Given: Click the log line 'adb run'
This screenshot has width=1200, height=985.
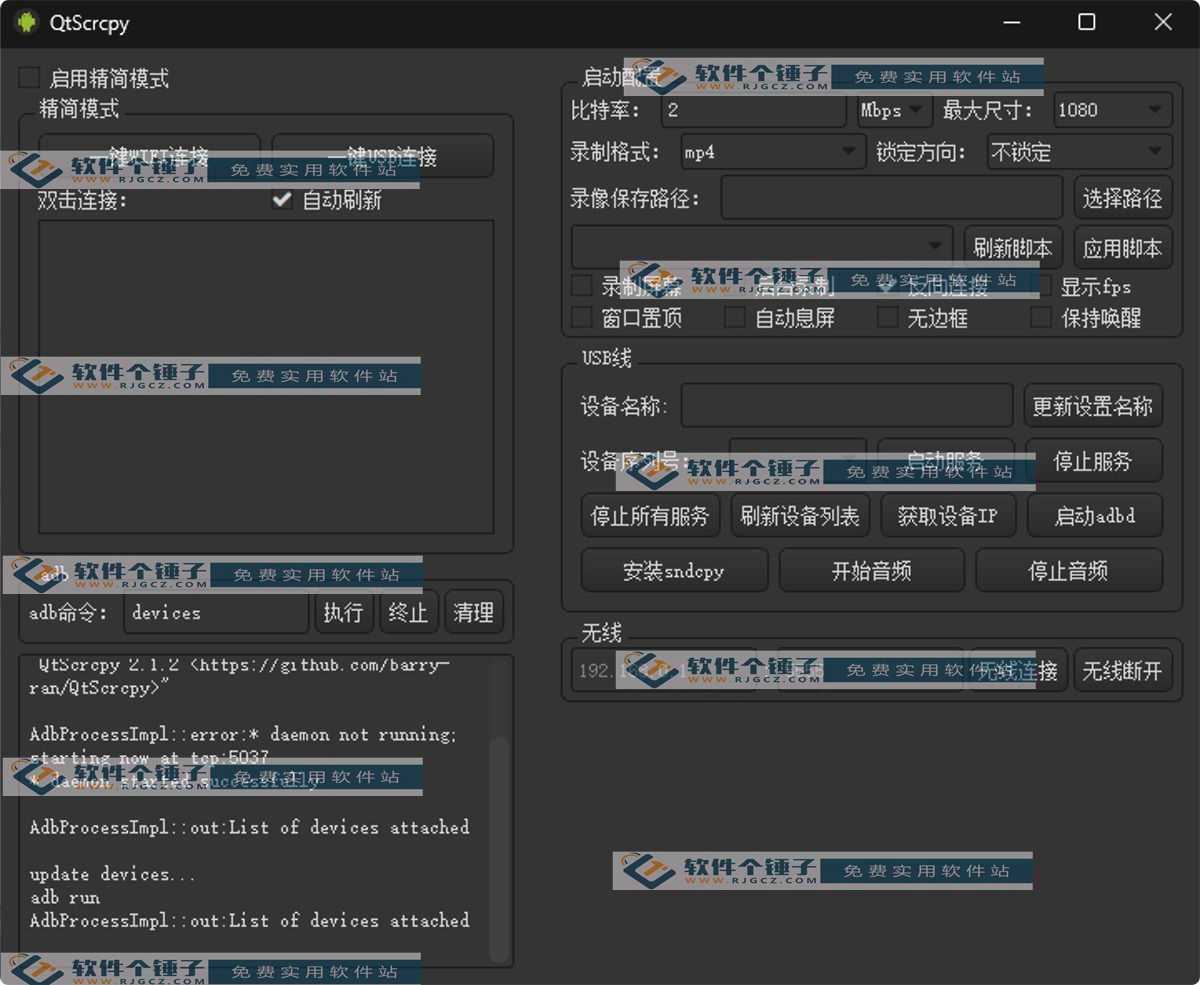Looking at the screenshot, I should tap(64, 897).
